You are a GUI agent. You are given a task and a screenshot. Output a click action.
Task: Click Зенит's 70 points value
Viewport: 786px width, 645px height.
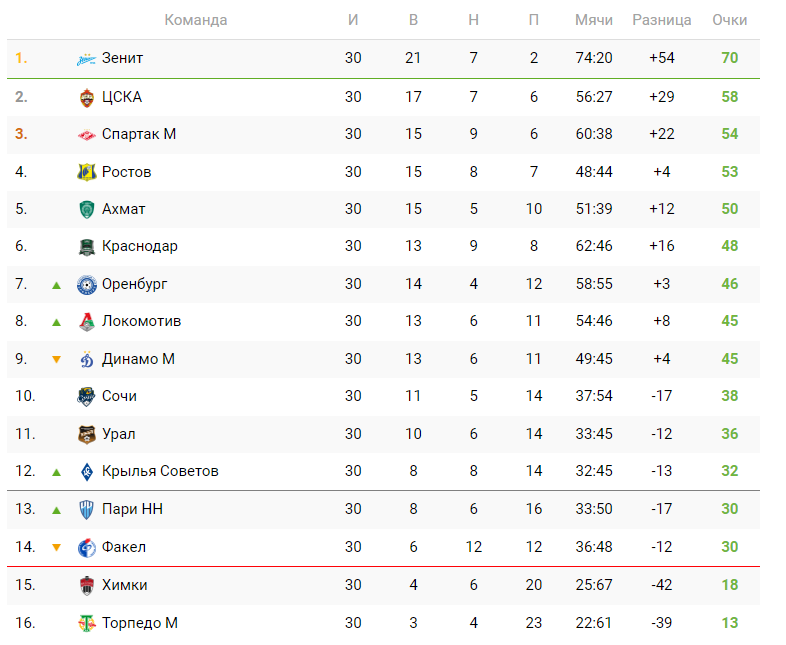729,58
